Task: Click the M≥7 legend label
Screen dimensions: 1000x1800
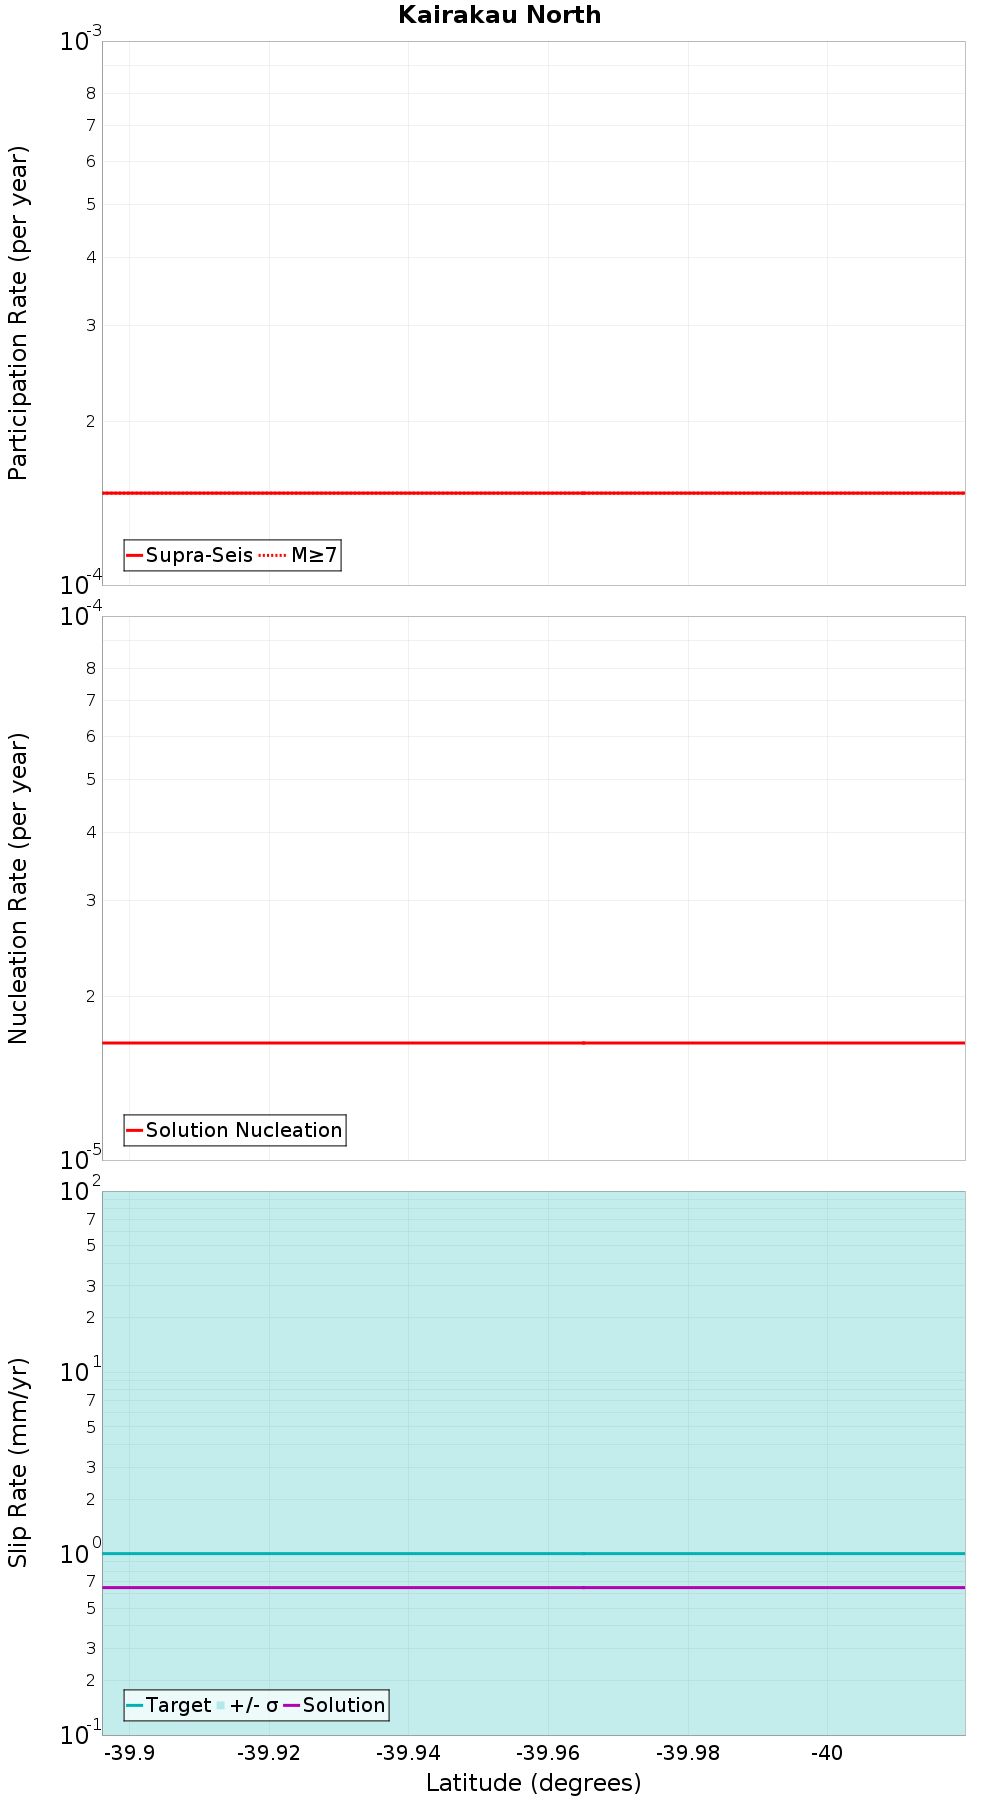Action: point(314,555)
